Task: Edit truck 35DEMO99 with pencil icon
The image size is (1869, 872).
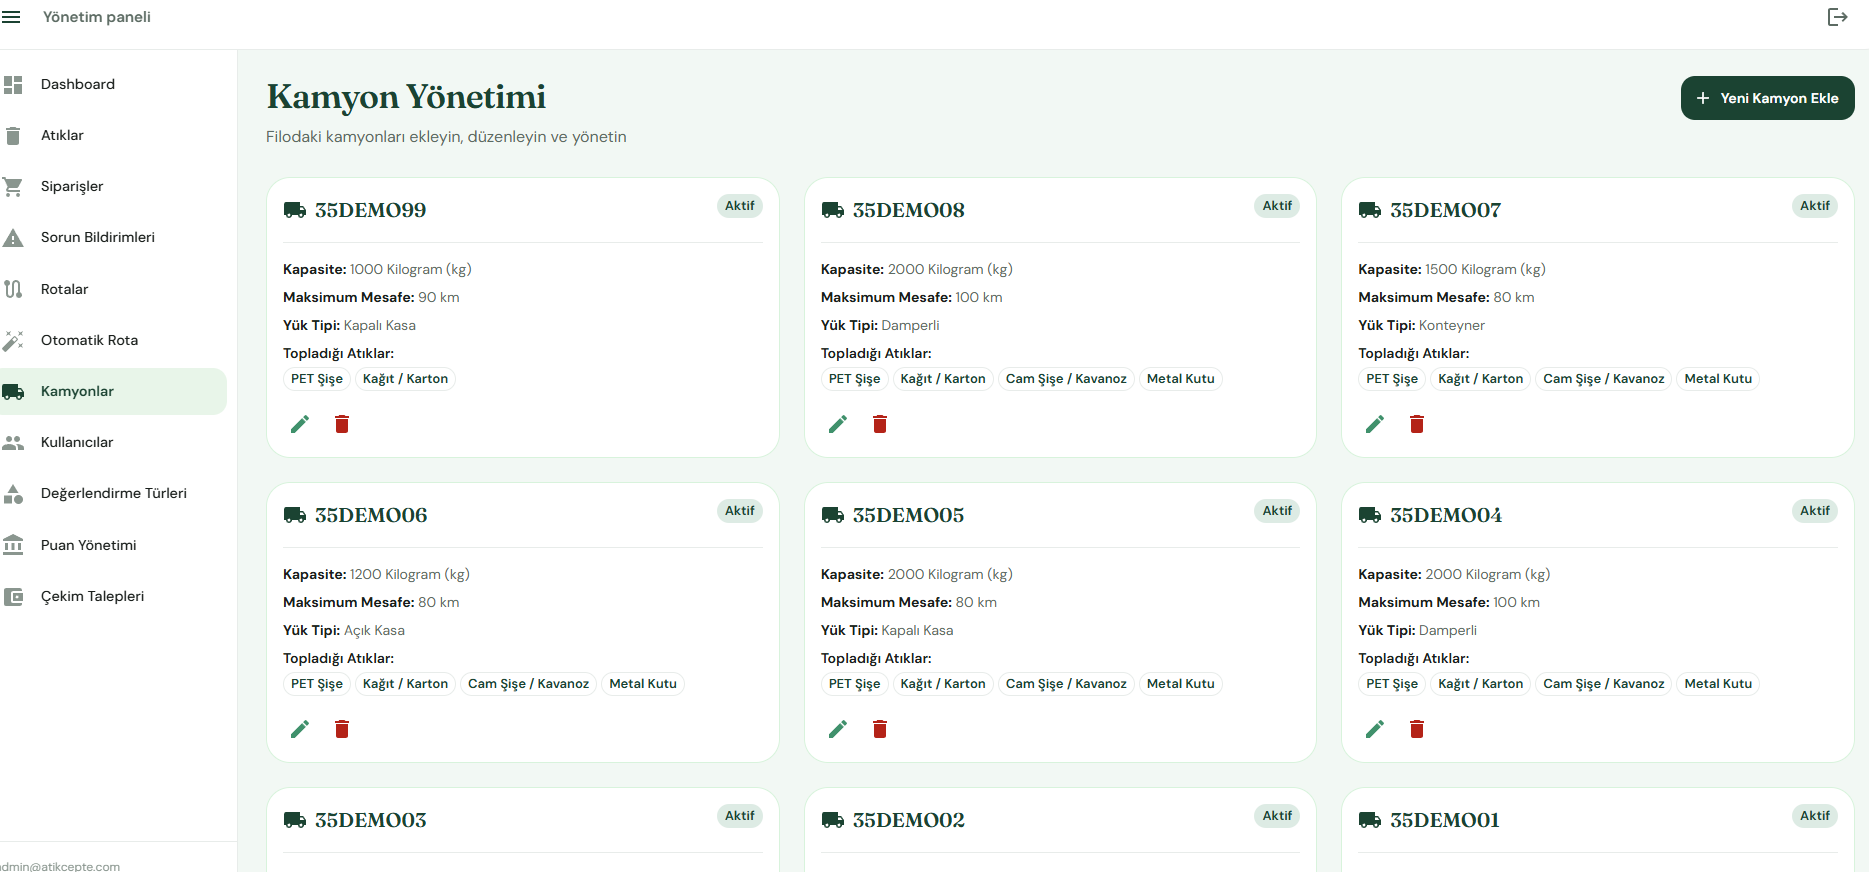Action: point(300,424)
